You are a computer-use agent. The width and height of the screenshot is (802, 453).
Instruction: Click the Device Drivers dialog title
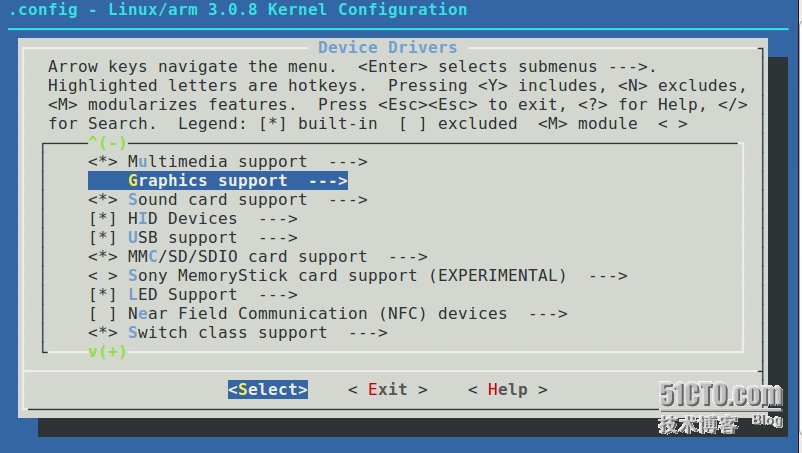pos(387,48)
